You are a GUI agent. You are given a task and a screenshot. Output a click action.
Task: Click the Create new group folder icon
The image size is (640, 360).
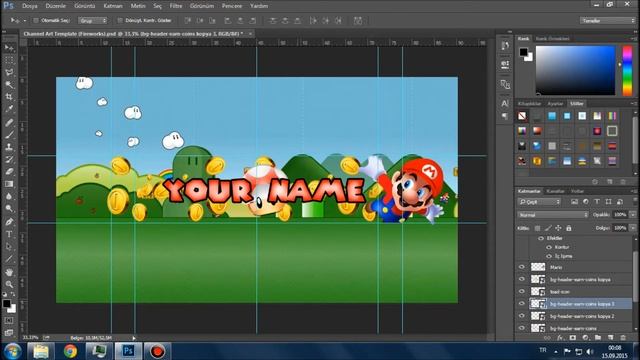coord(598,338)
